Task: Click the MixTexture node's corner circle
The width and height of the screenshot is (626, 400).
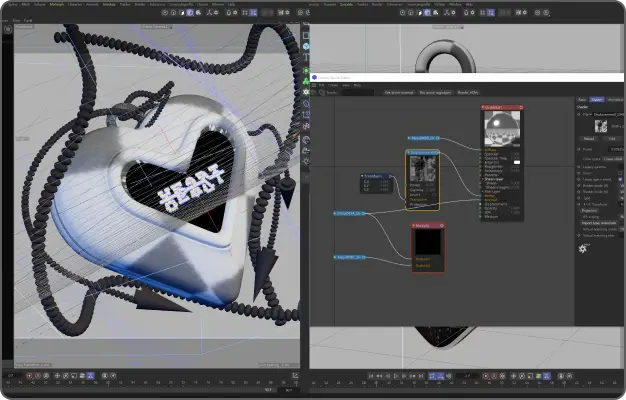Action: tap(442, 226)
